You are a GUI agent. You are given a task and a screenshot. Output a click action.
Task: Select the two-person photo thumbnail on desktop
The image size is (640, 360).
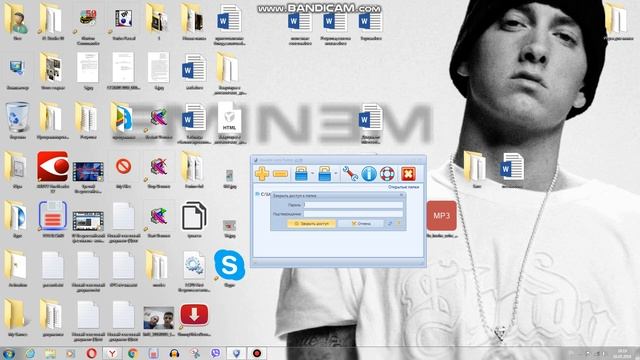point(159,318)
